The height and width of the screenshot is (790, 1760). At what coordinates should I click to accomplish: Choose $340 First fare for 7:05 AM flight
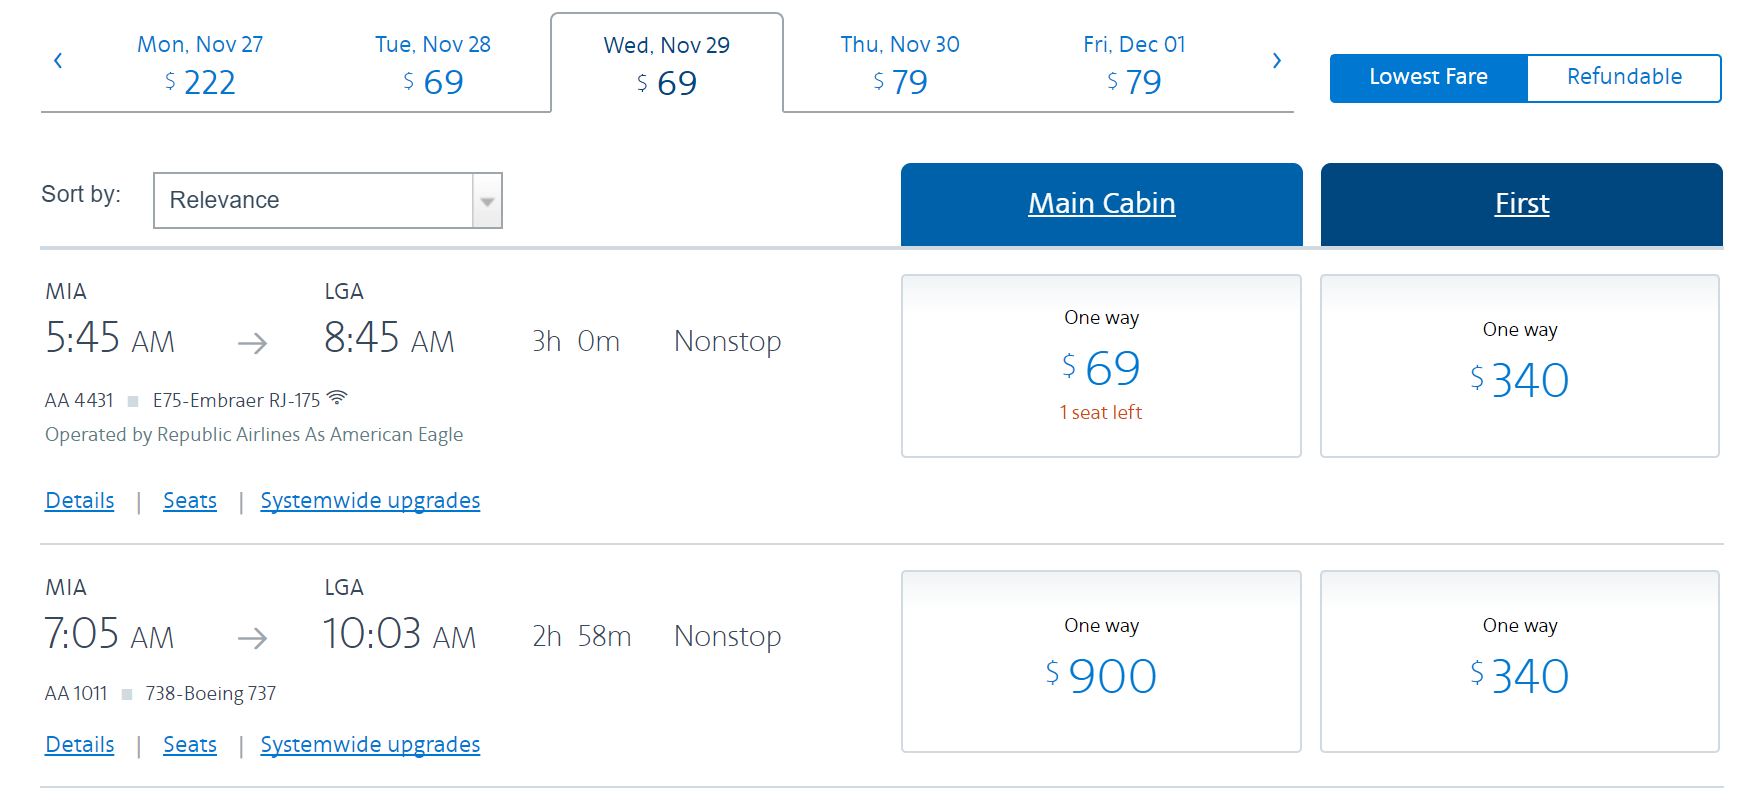click(x=1519, y=662)
